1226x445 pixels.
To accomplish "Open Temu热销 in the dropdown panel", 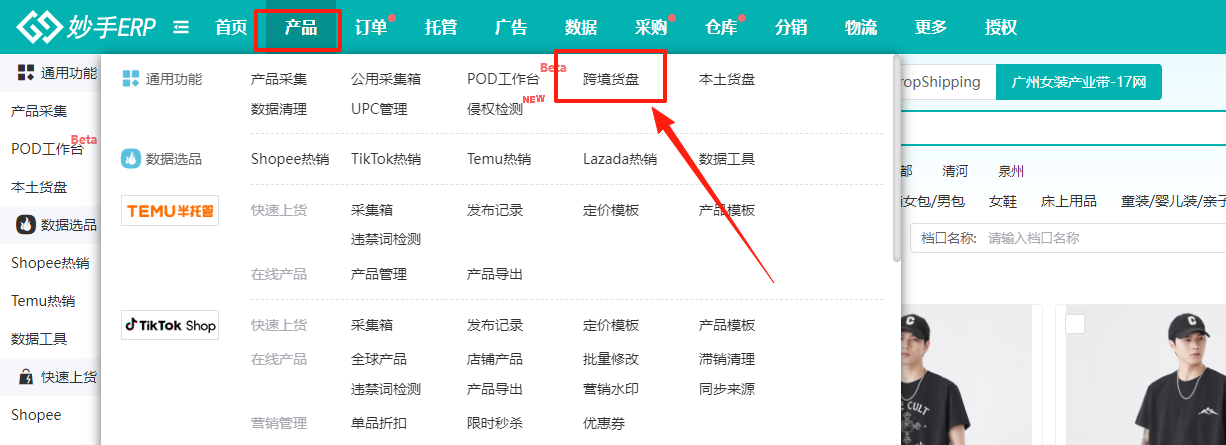I will tap(499, 158).
